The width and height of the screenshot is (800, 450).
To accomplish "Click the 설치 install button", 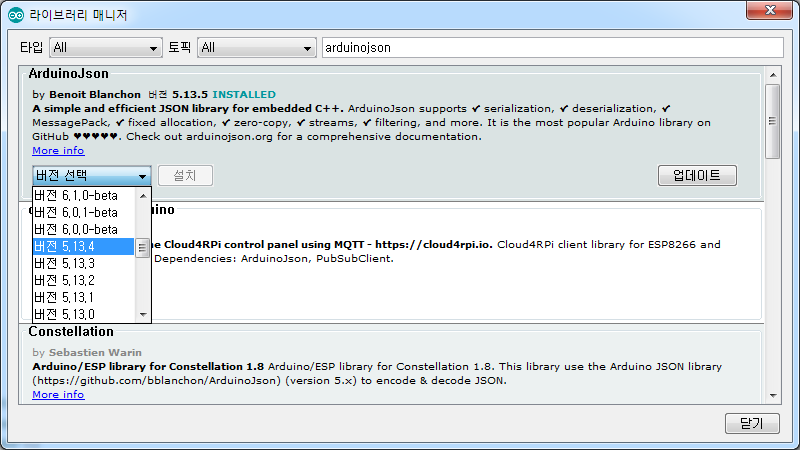I will 185,176.
